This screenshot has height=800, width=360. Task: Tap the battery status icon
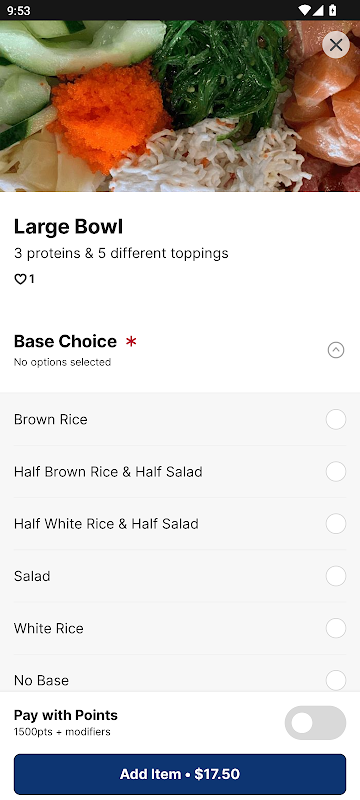(x=333, y=10)
